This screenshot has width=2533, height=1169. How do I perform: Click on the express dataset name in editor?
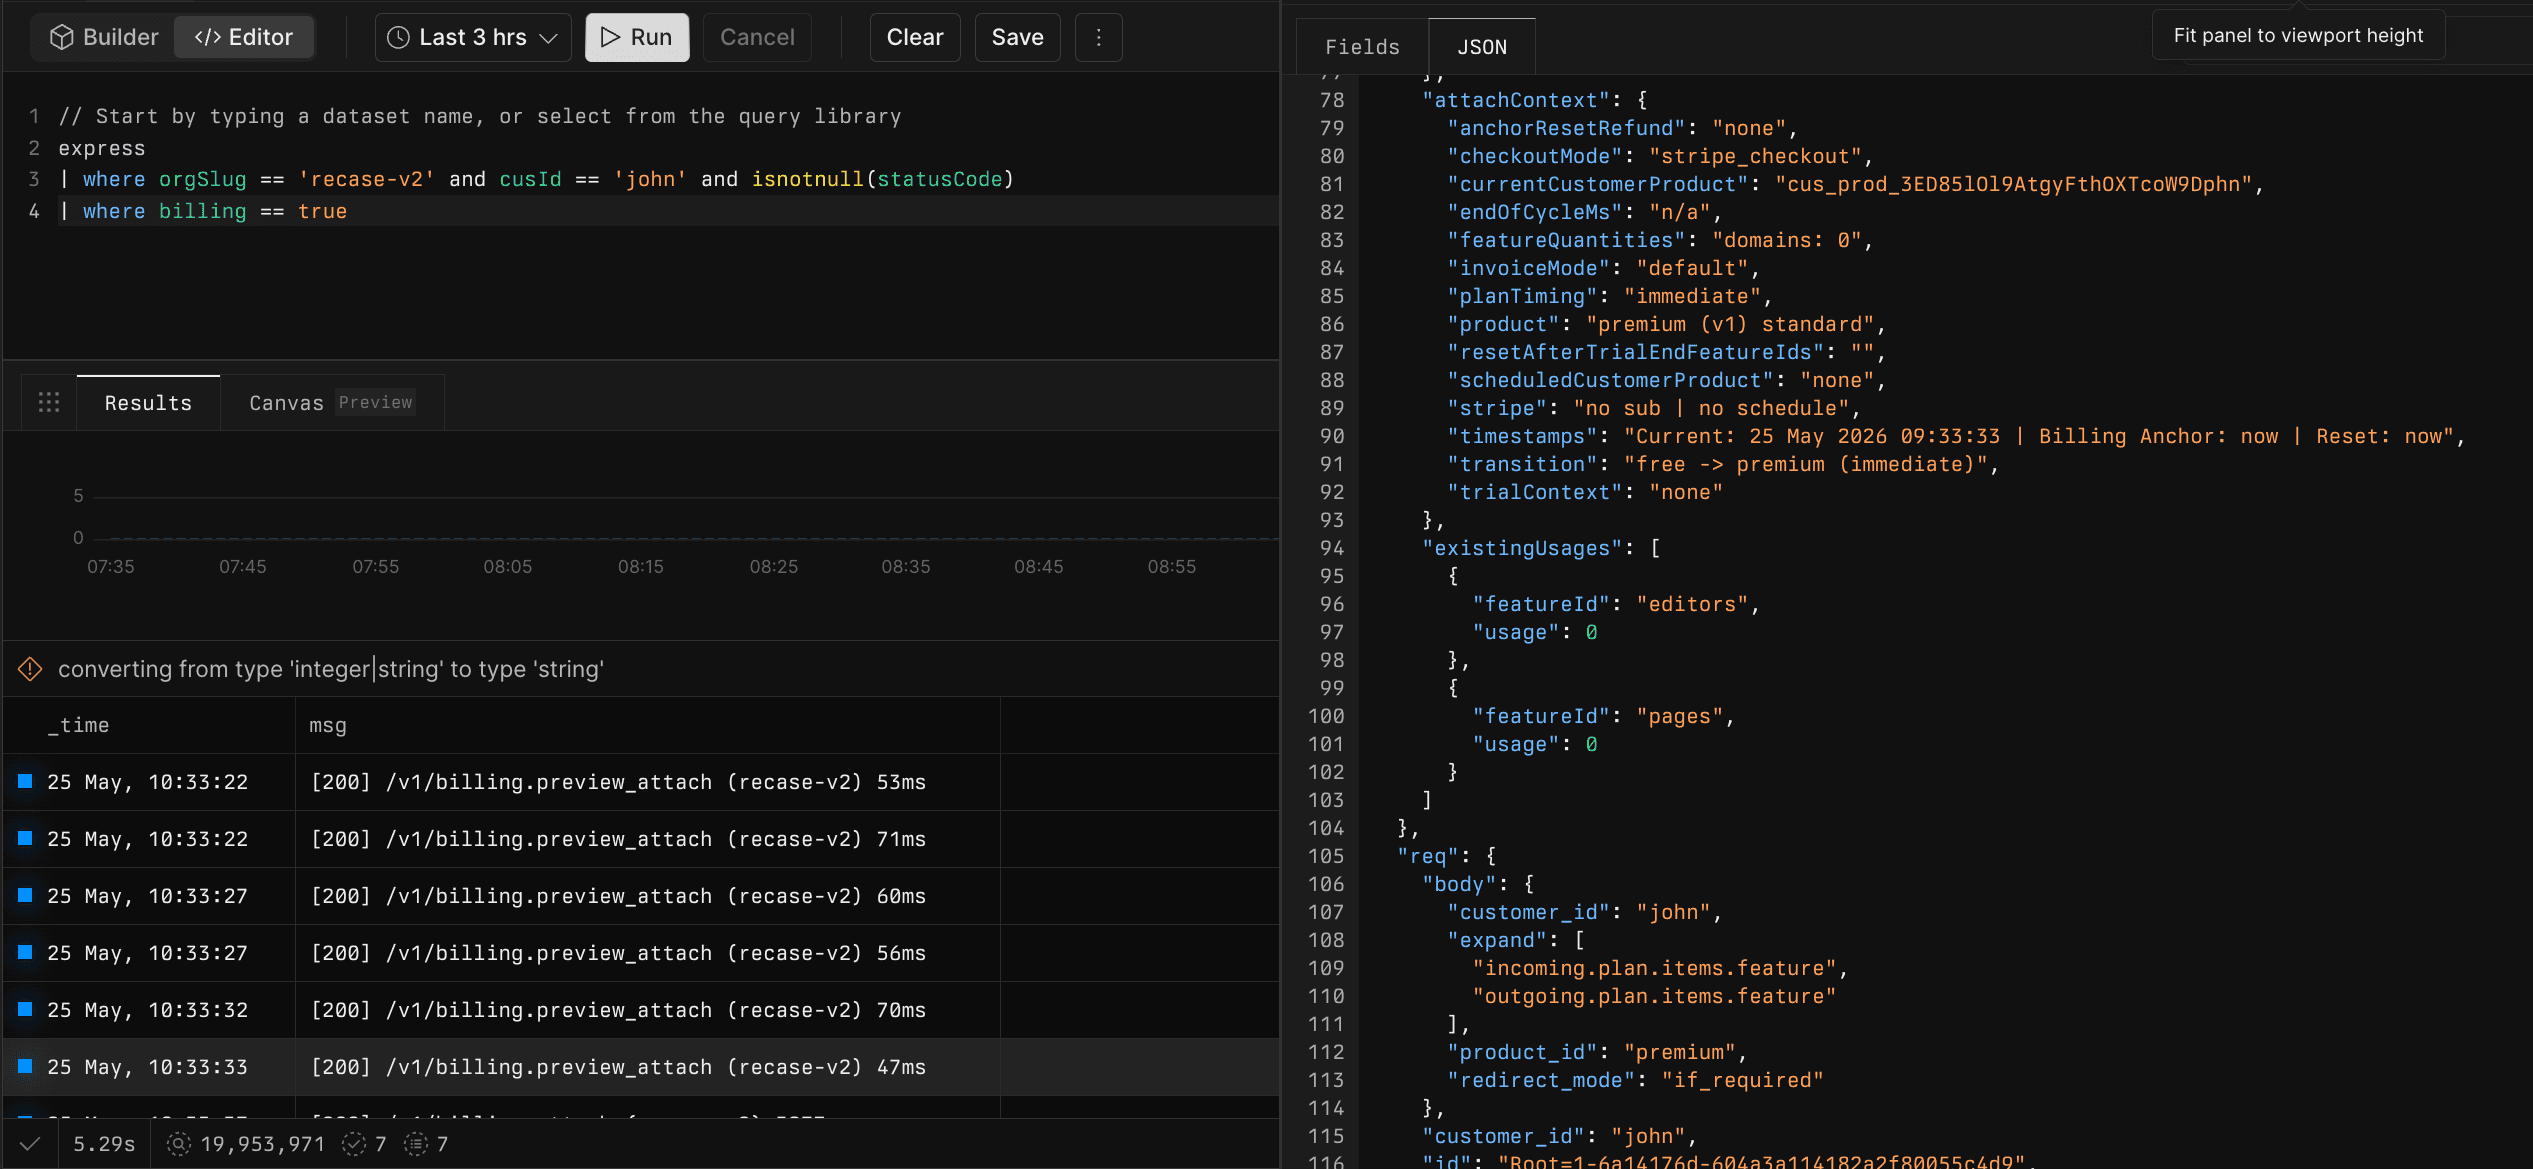(x=102, y=148)
